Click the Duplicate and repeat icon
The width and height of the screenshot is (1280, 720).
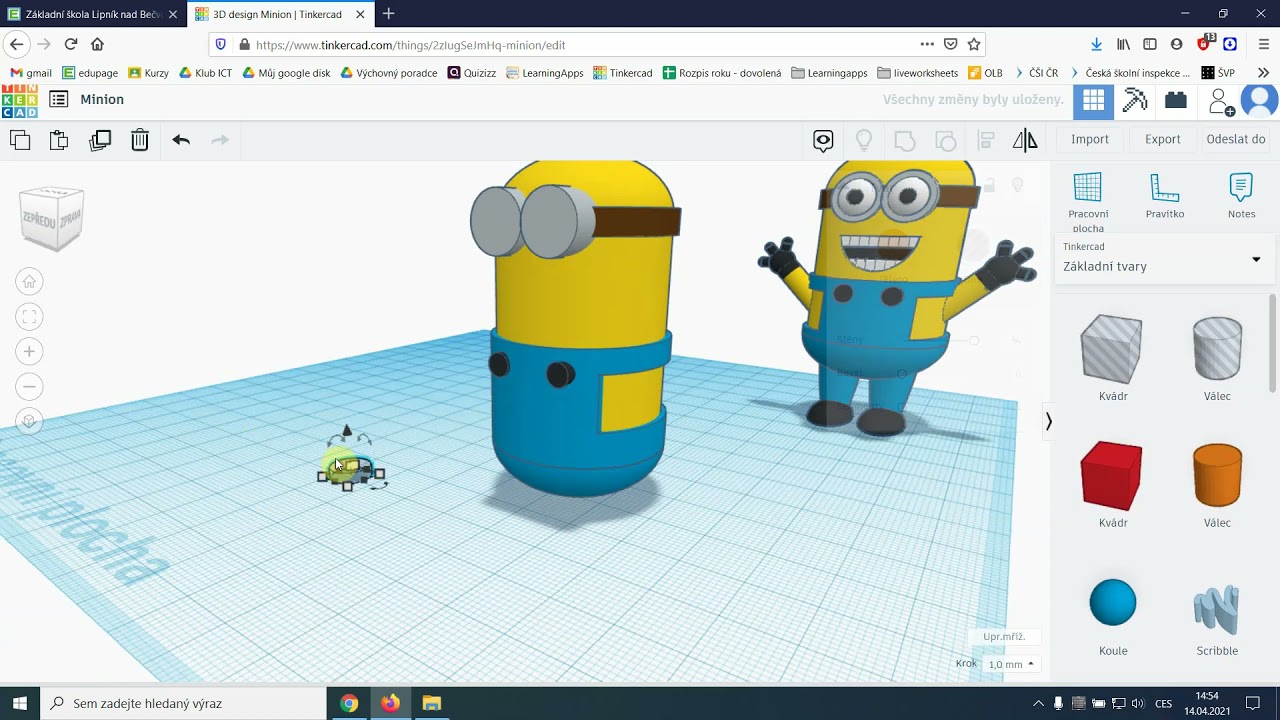click(100, 140)
